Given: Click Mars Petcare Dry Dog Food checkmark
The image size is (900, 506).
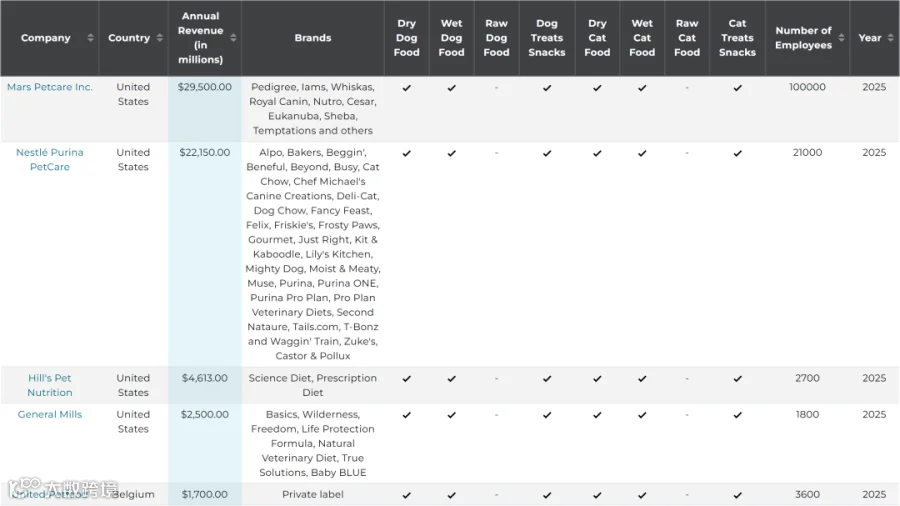Looking at the screenshot, I should (406, 88).
